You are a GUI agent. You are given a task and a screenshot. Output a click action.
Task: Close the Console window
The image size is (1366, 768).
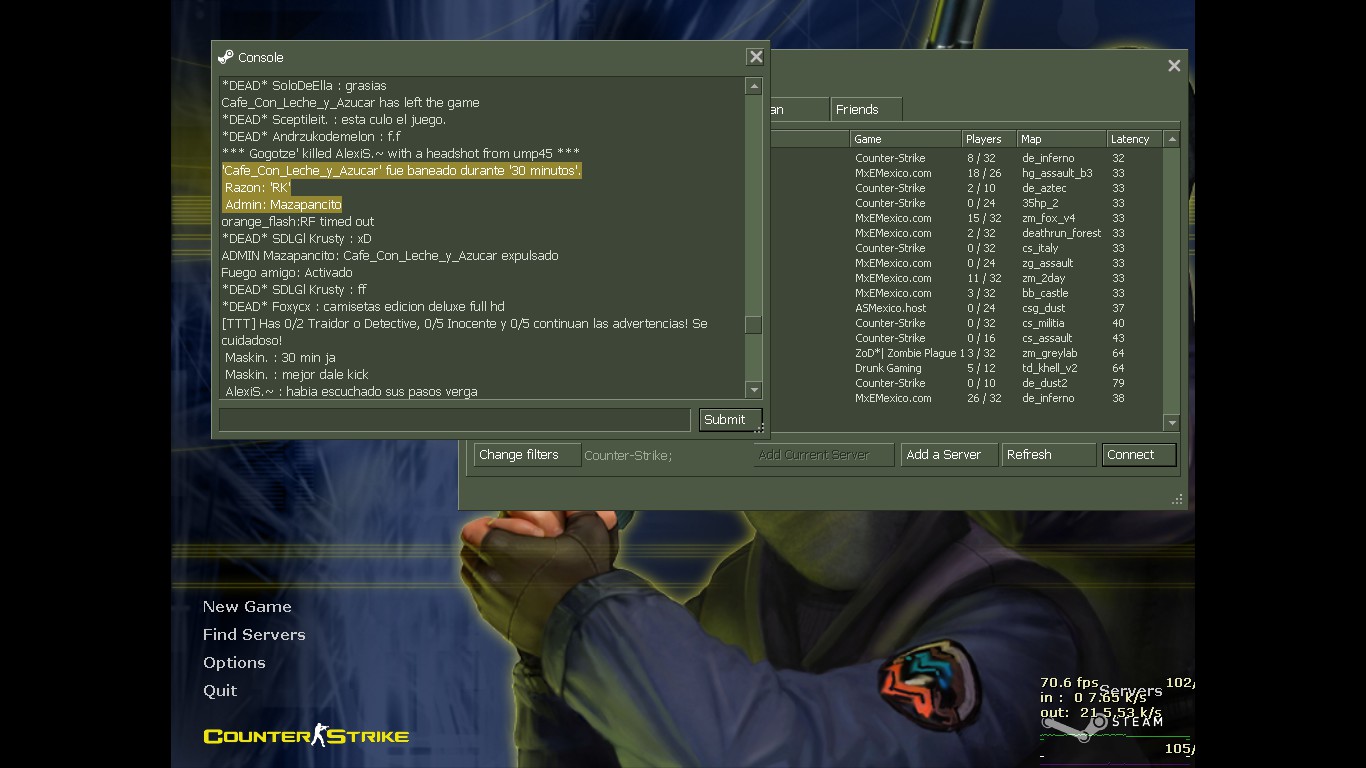[x=756, y=57]
